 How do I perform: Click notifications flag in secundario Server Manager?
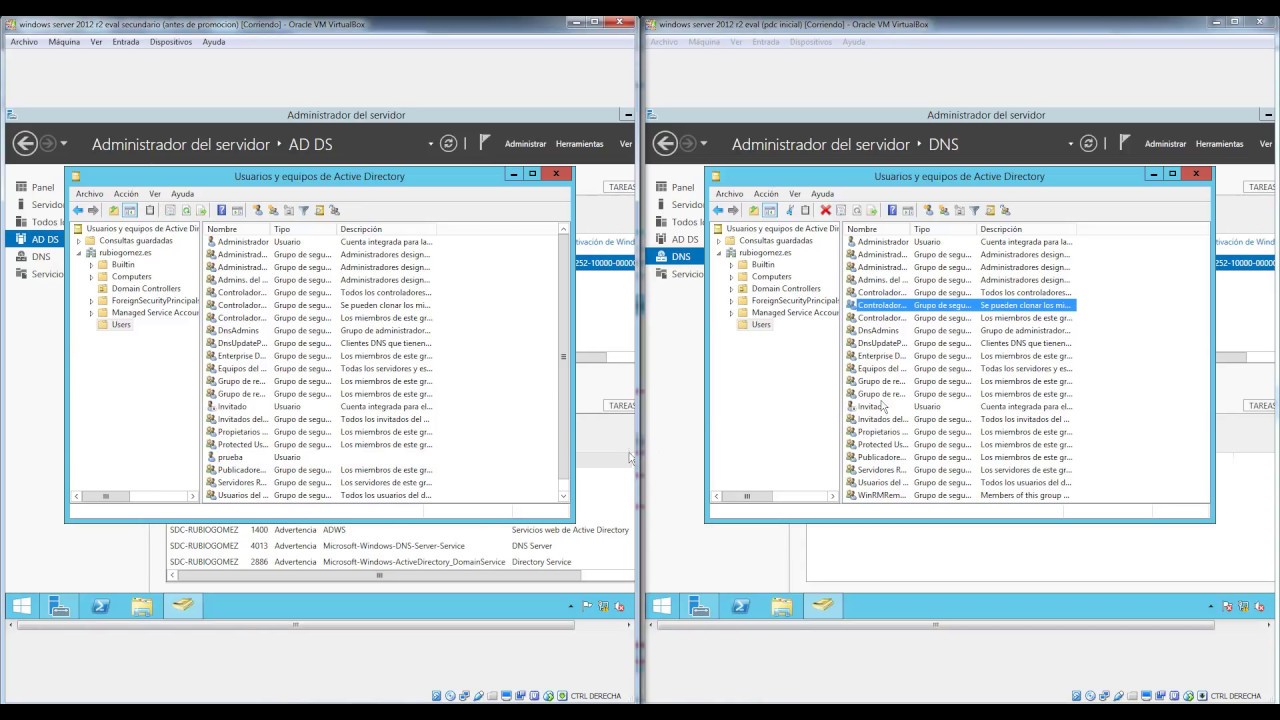tap(484, 143)
